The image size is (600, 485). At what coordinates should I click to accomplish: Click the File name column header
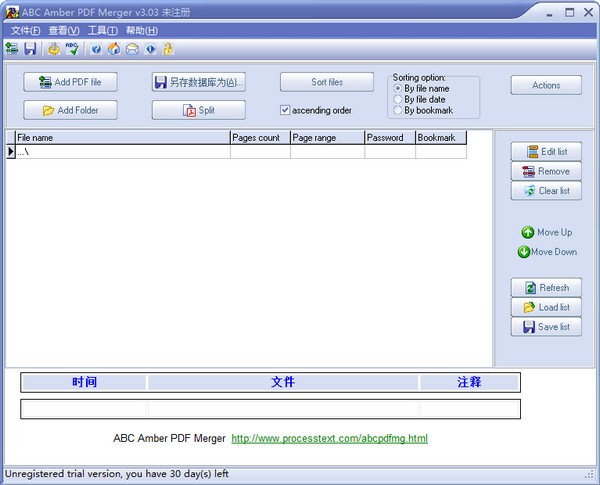122,137
